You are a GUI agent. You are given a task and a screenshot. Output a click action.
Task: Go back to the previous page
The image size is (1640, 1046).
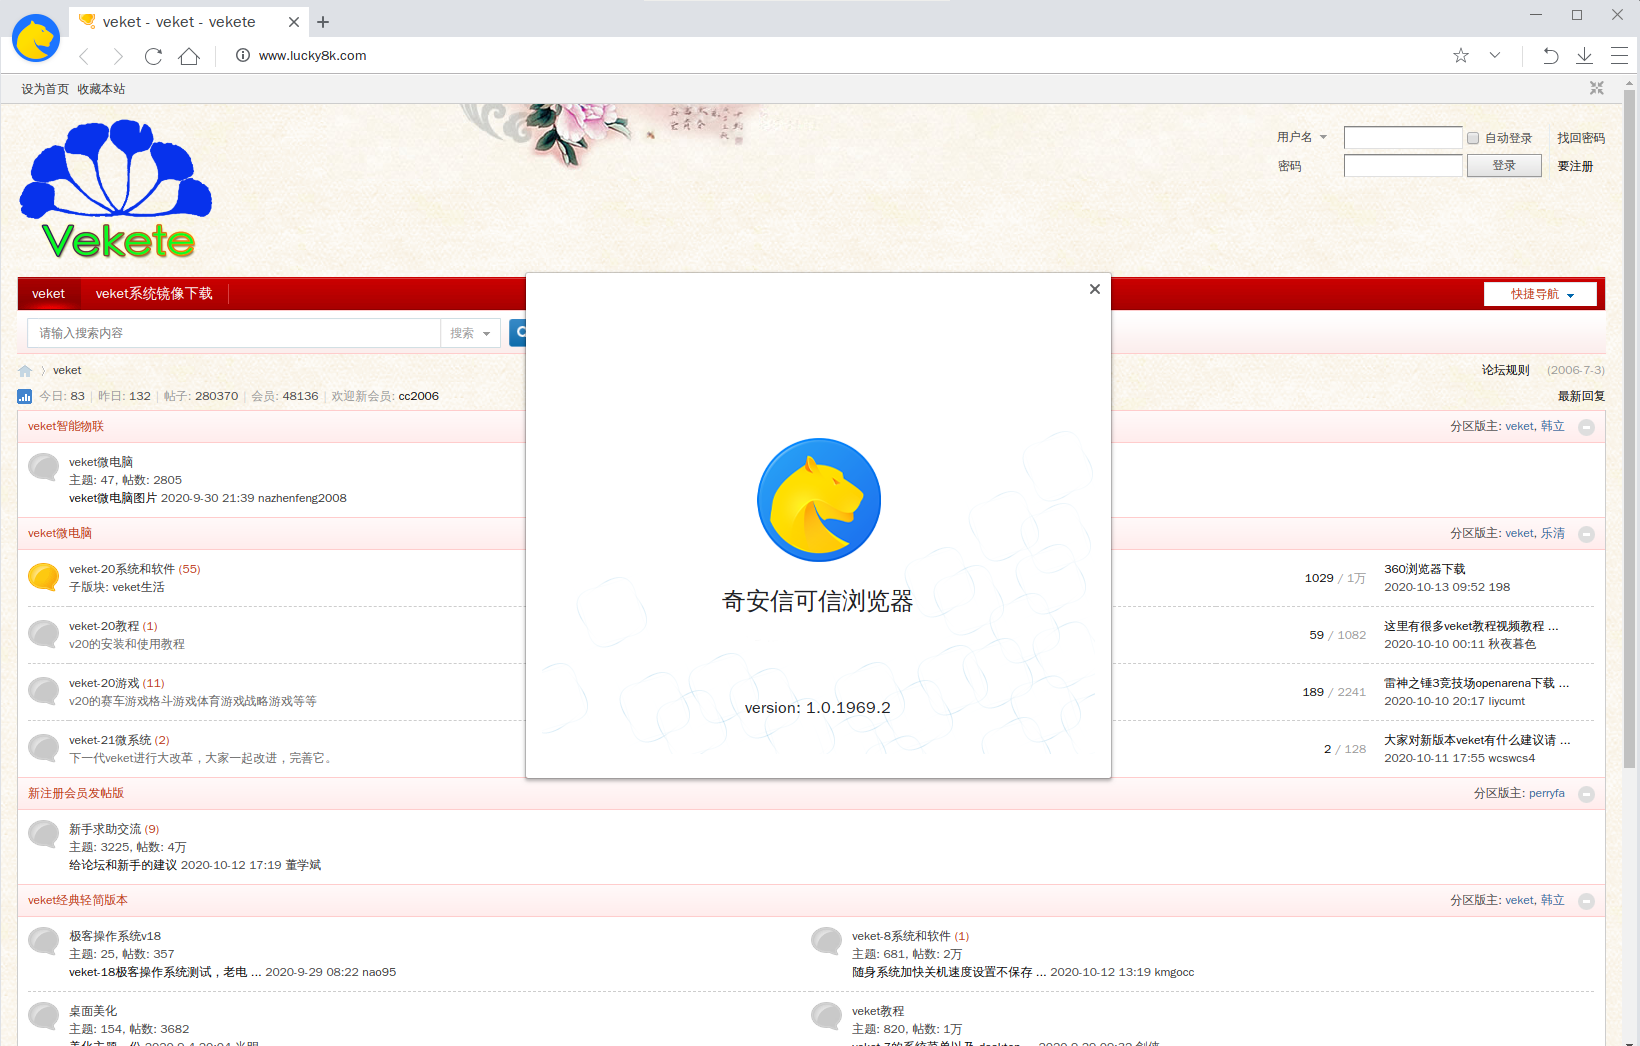tap(84, 56)
